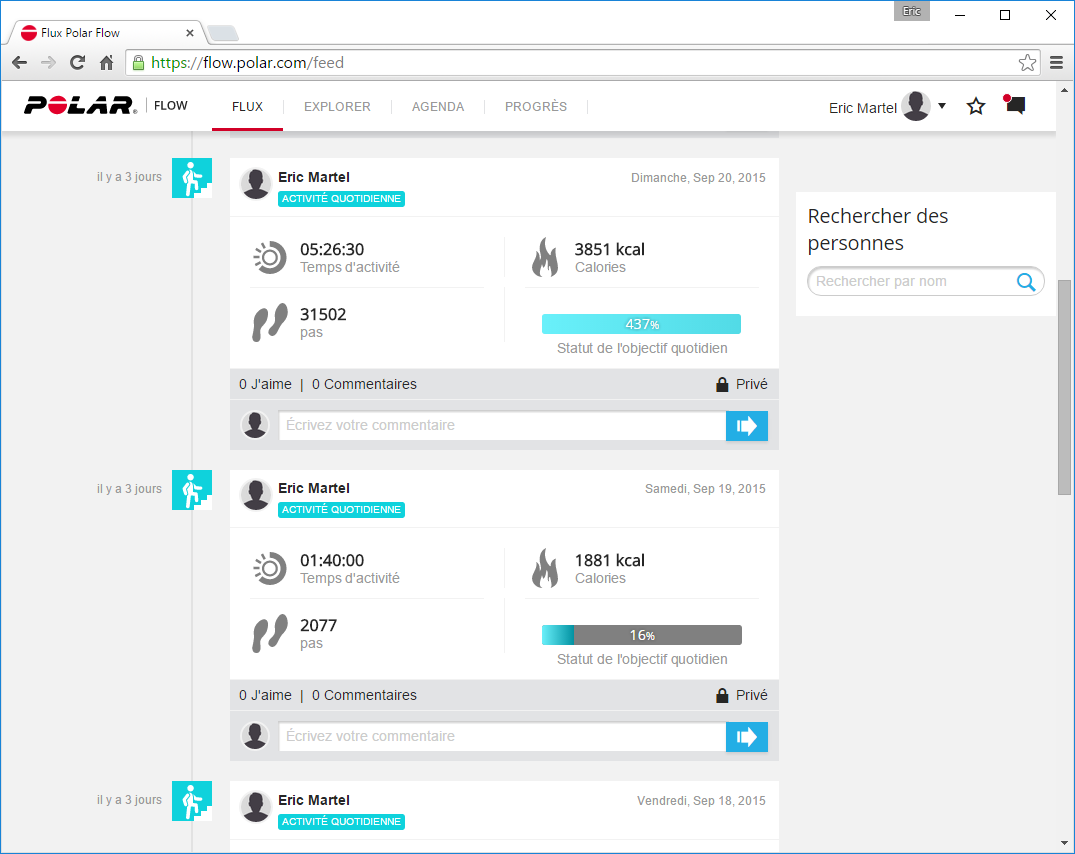Switch to the Explorer tab

(x=337, y=107)
